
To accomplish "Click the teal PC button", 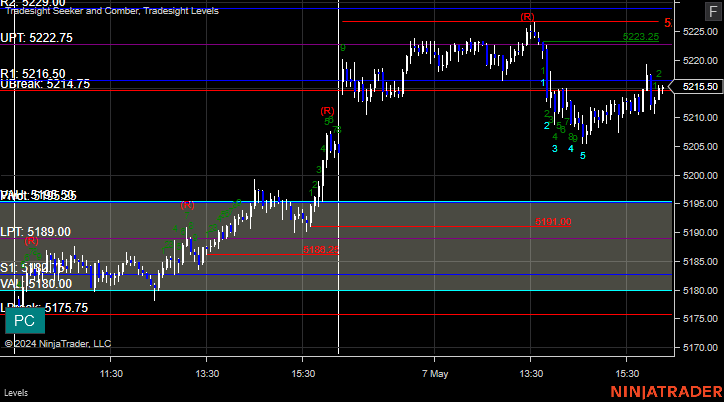I will pyautogui.click(x=25, y=321).
